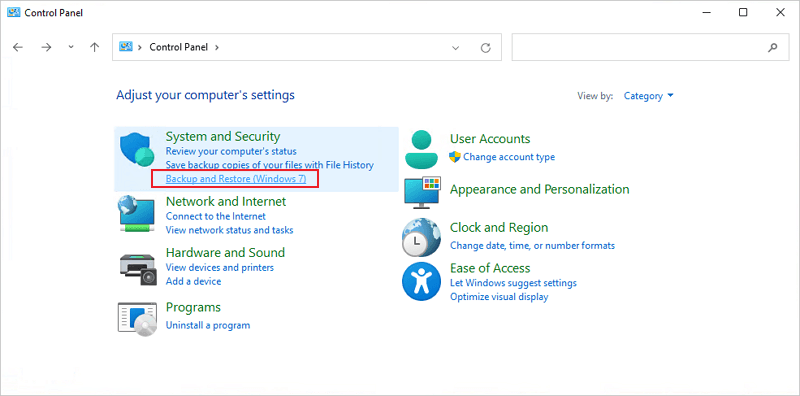Screen dimensions: 800x396
Task: Click the Appearance and Personalization monitor icon
Action: click(422, 192)
